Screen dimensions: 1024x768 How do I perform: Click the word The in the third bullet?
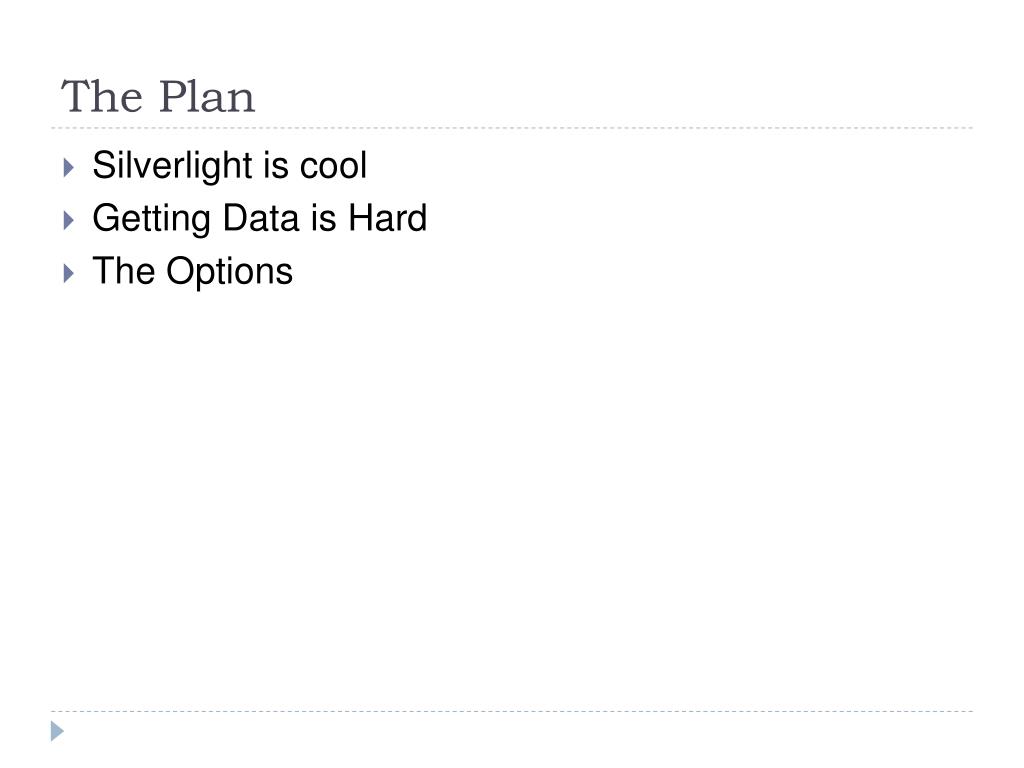(x=124, y=271)
